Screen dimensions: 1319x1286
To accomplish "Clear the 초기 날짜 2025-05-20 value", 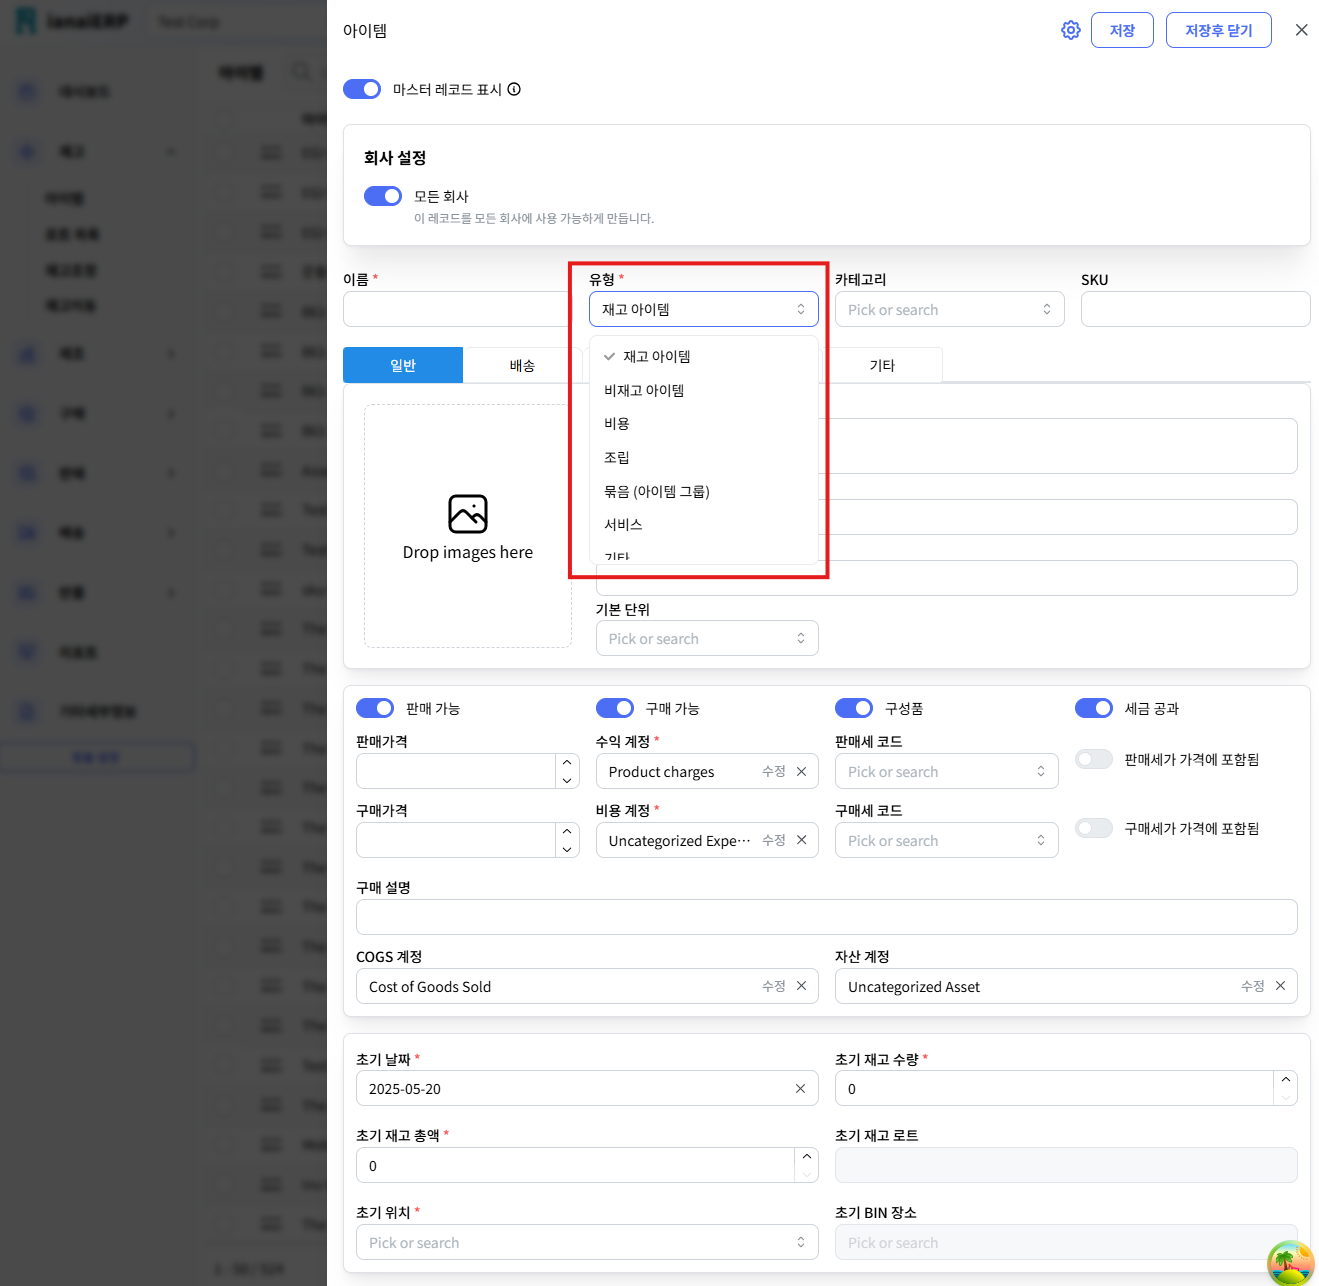I will point(800,1089).
